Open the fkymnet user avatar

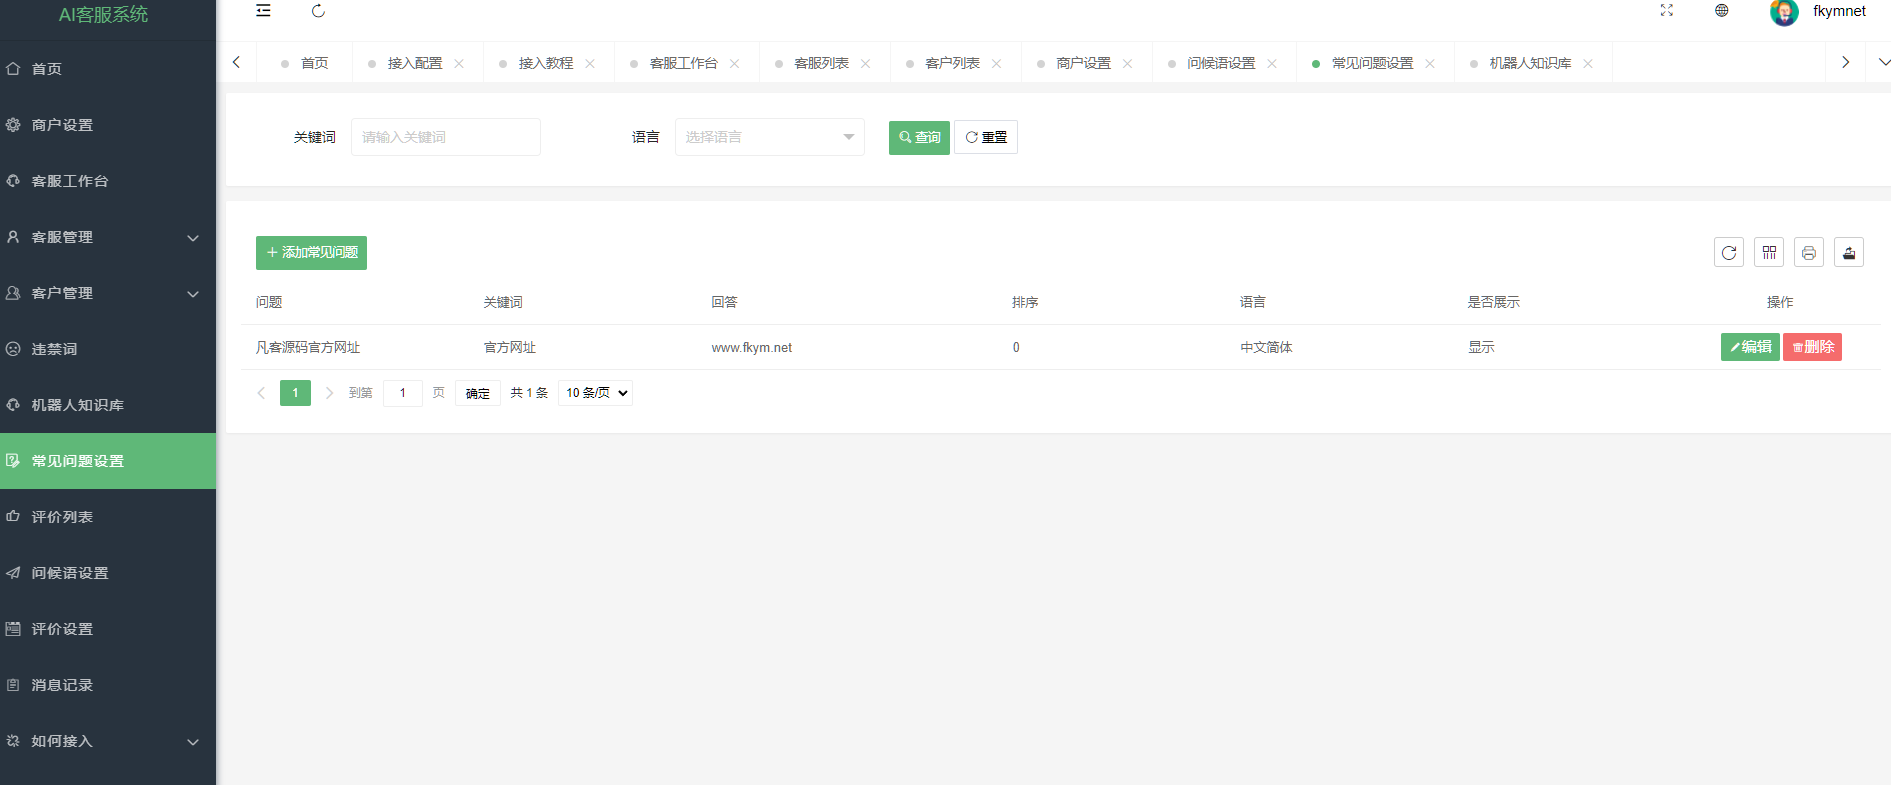tap(1784, 12)
